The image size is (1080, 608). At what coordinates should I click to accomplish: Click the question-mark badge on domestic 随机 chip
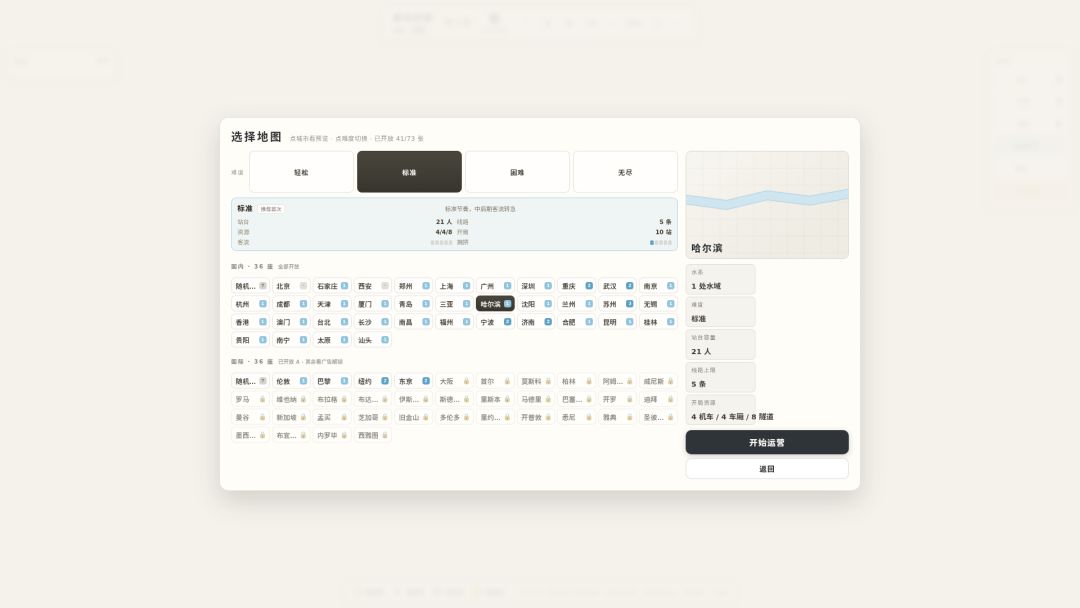pos(262,286)
